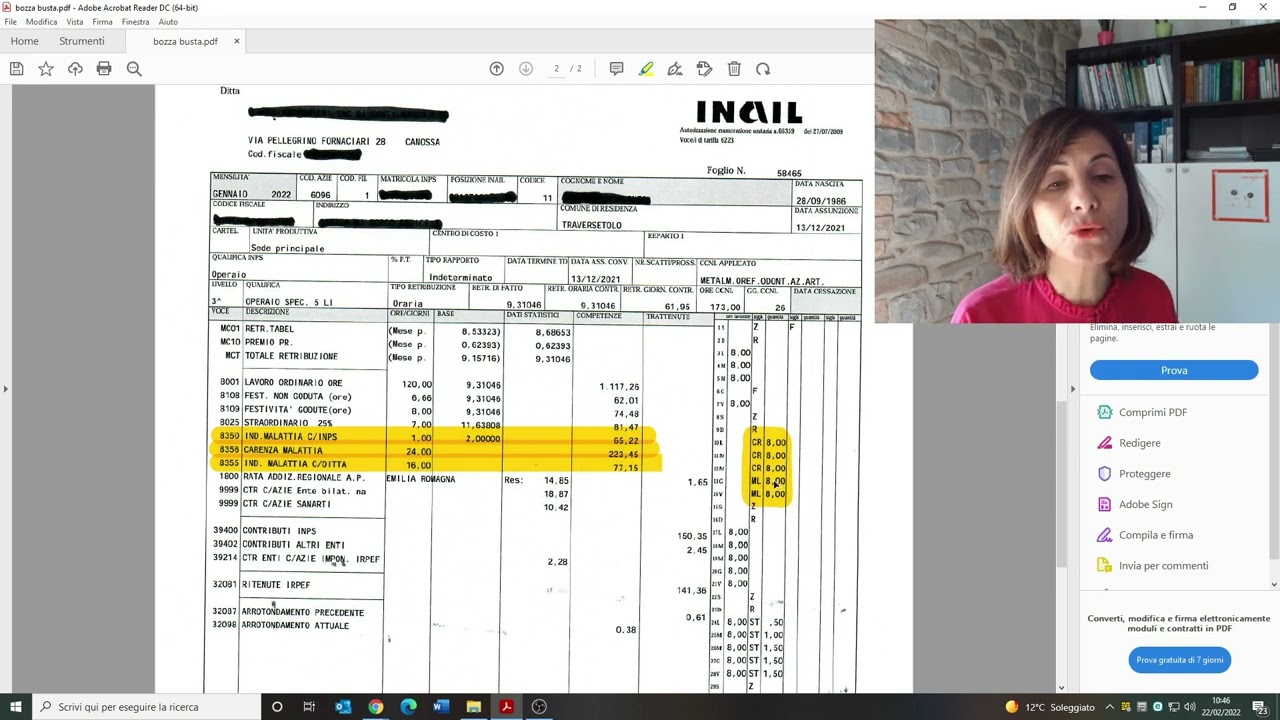Open Google Chrome from the taskbar
Screen dimensions: 1280x720
click(x=375, y=707)
